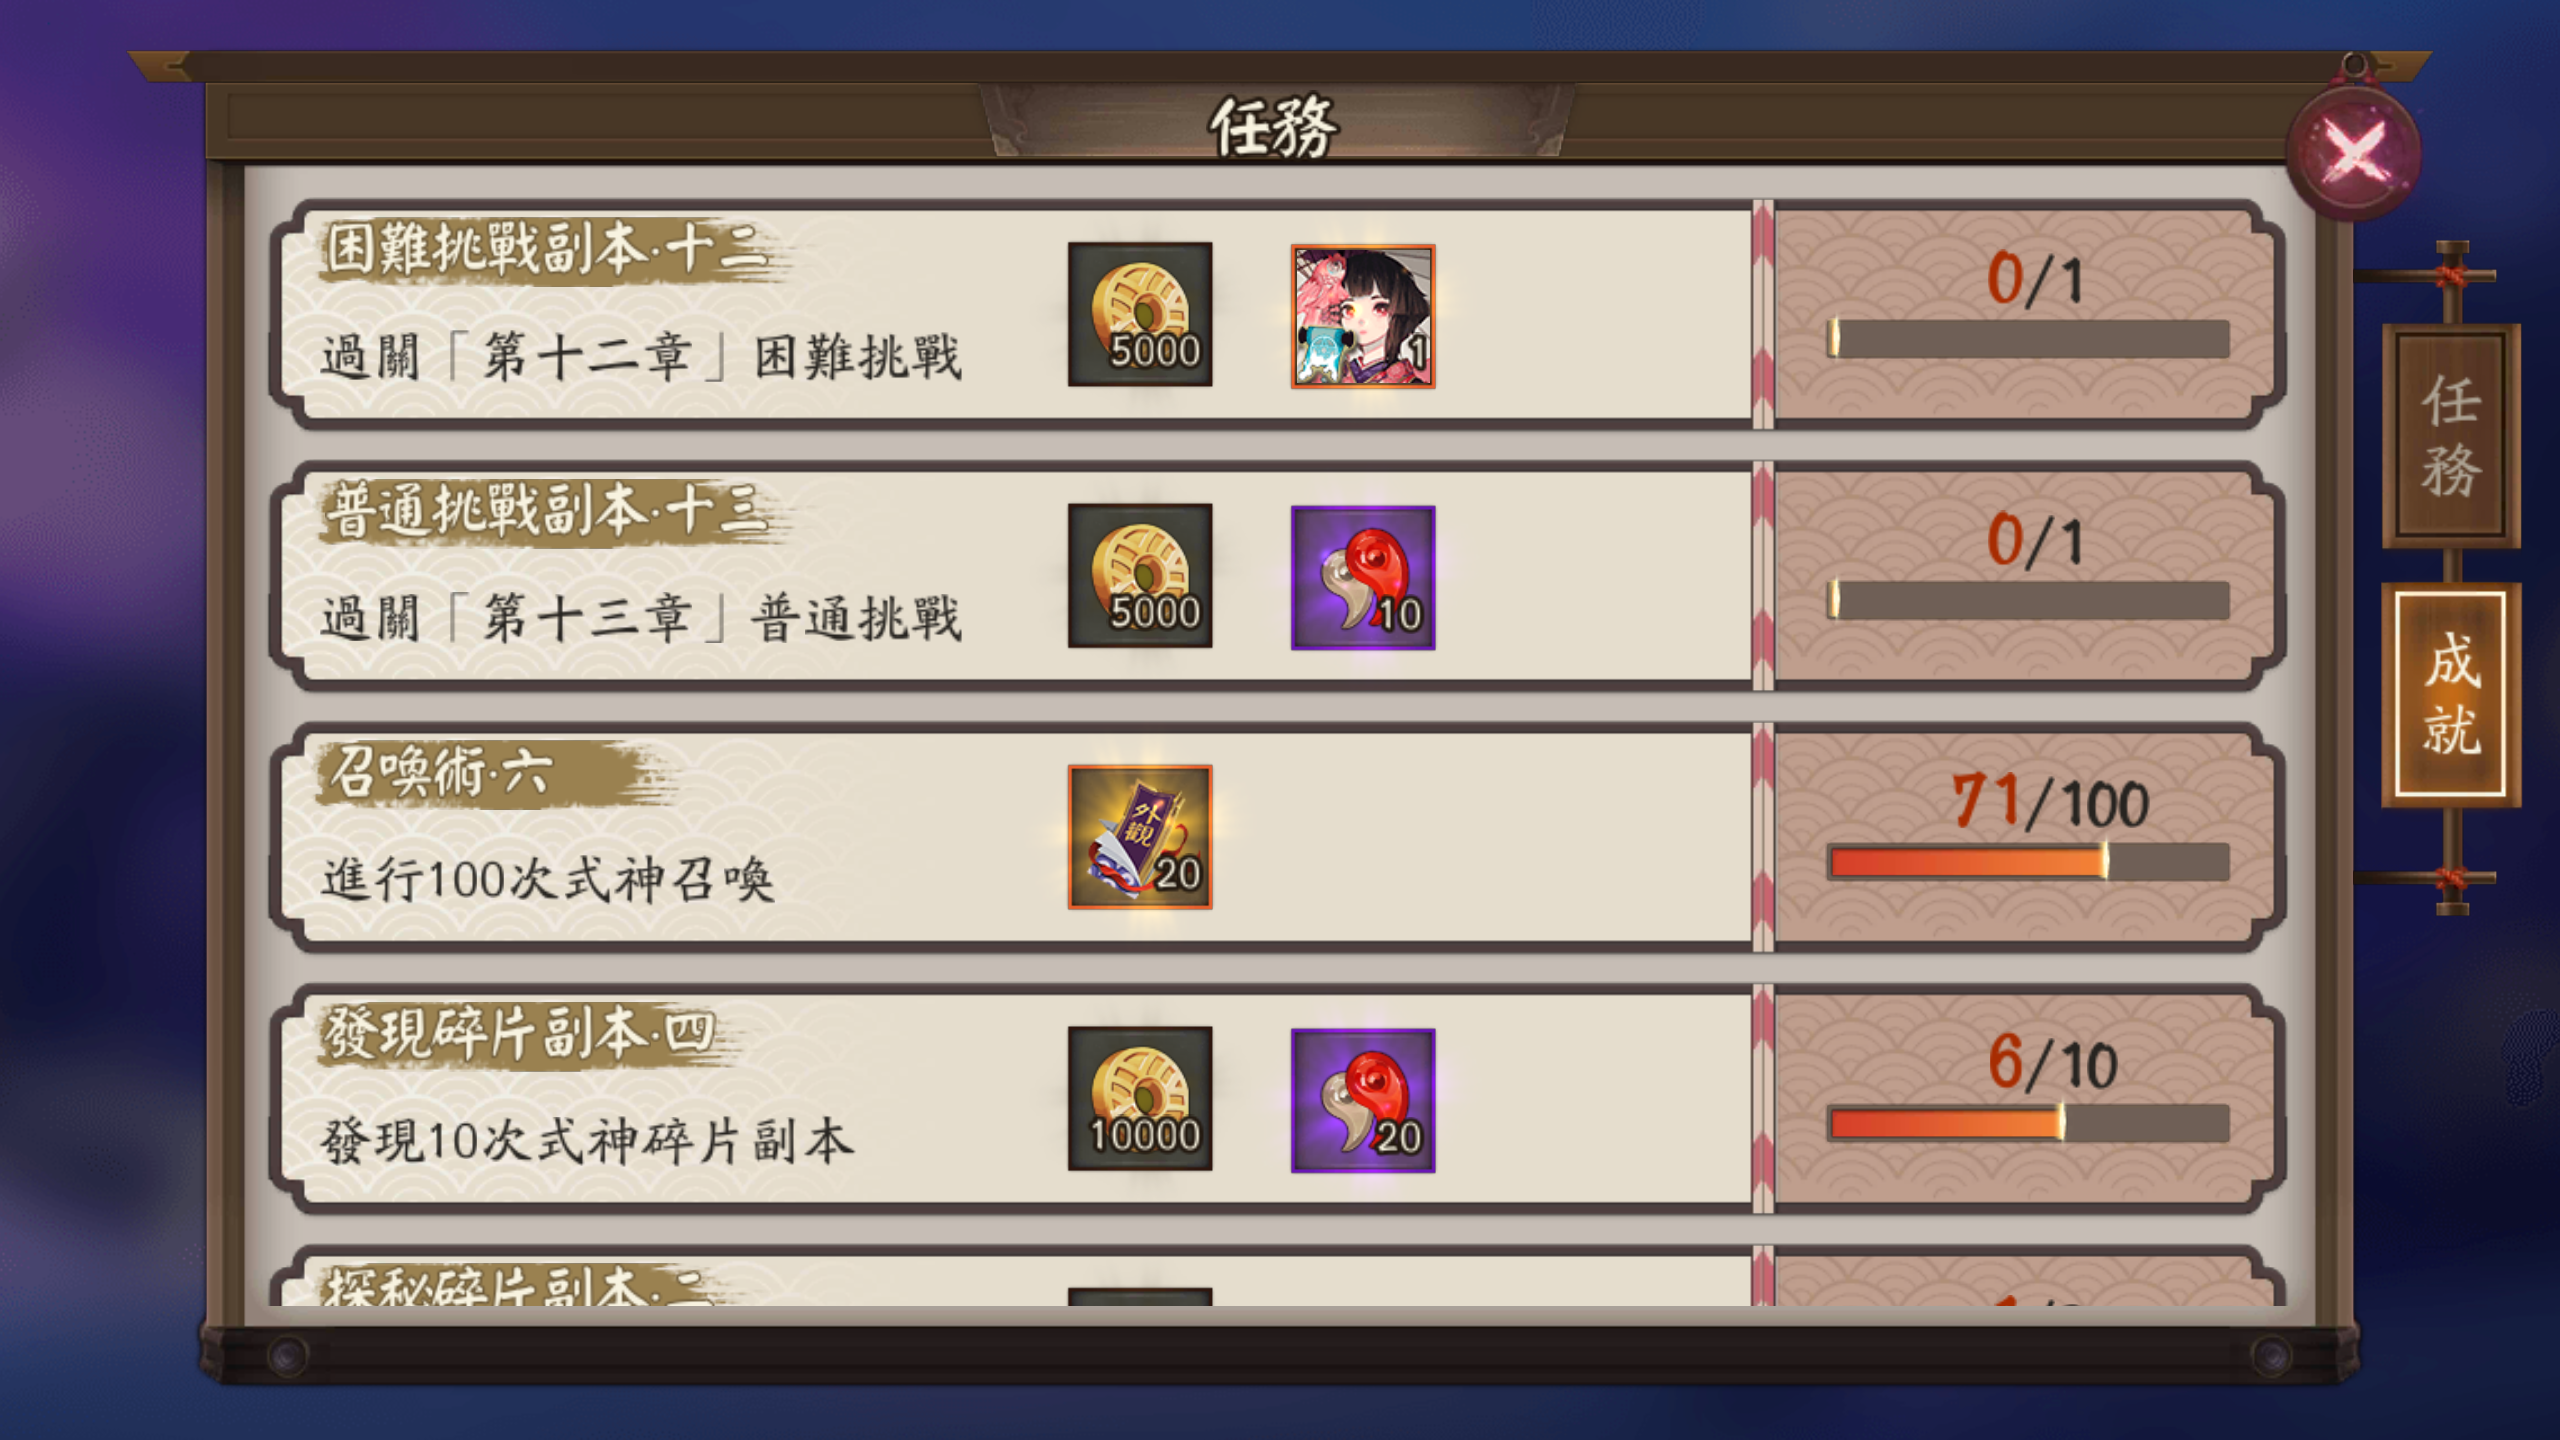
Task: Click the 5000 gold coin reward for 普通挑戰副本·十三
Action: pyautogui.click(x=1140, y=575)
